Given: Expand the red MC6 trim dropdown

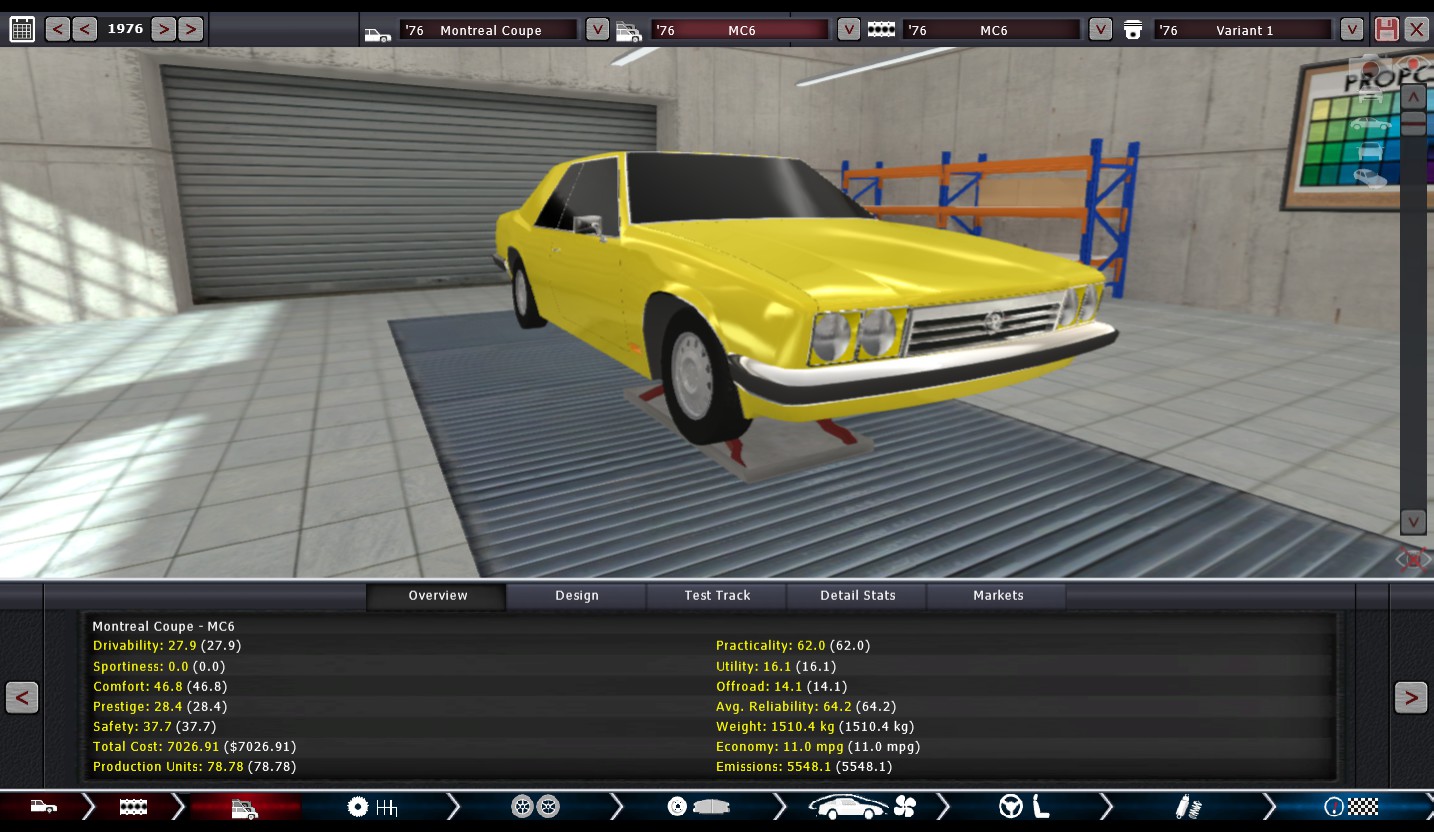Looking at the screenshot, I should point(848,29).
